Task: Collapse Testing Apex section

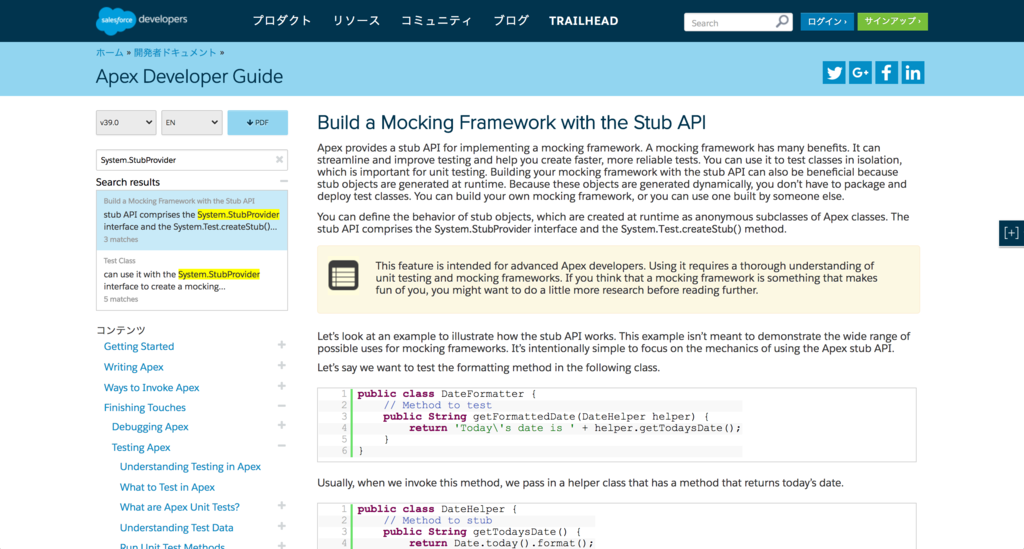Action: [281, 446]
